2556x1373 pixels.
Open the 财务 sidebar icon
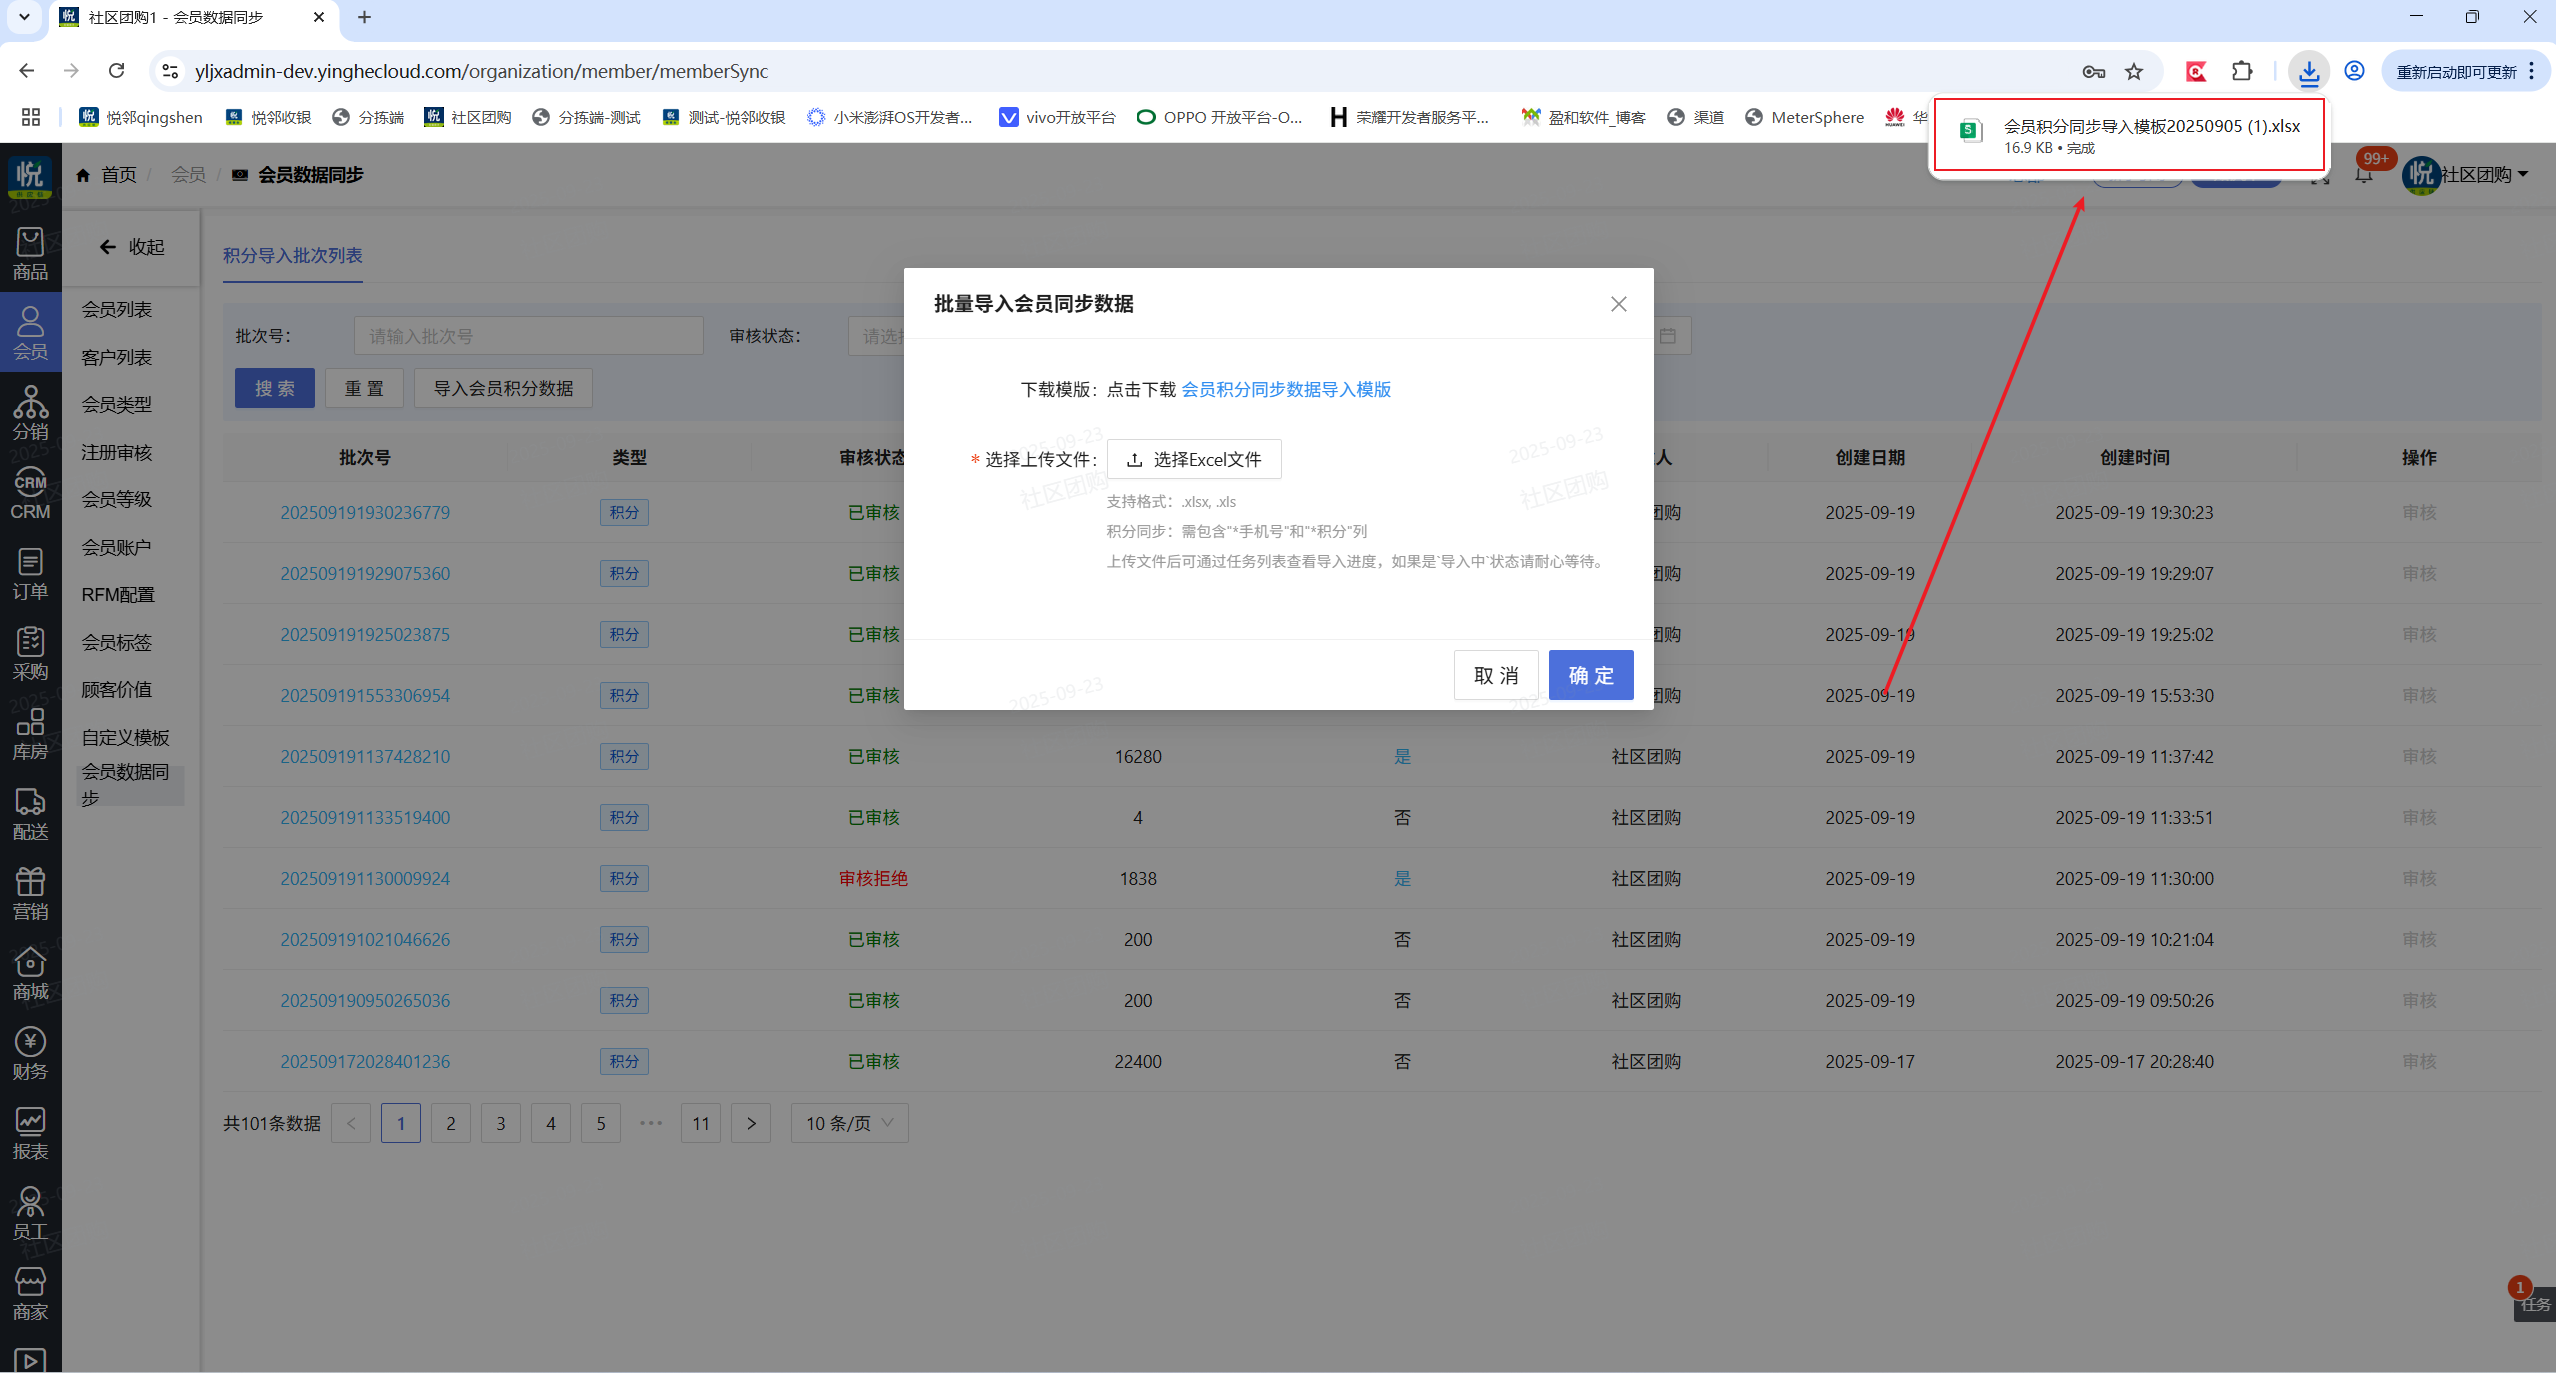(x=30, y=1053)
